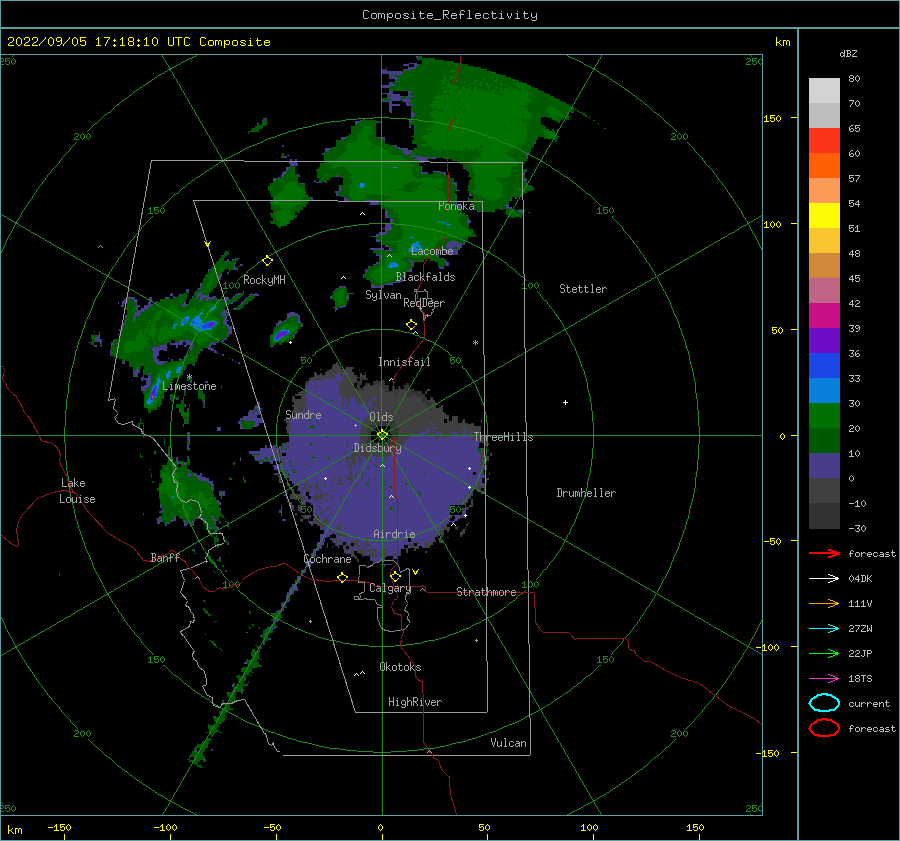Click the Lacombe city label
This screenshot has height=841, width=900.
pyautogui.click(x=432, y=251)
